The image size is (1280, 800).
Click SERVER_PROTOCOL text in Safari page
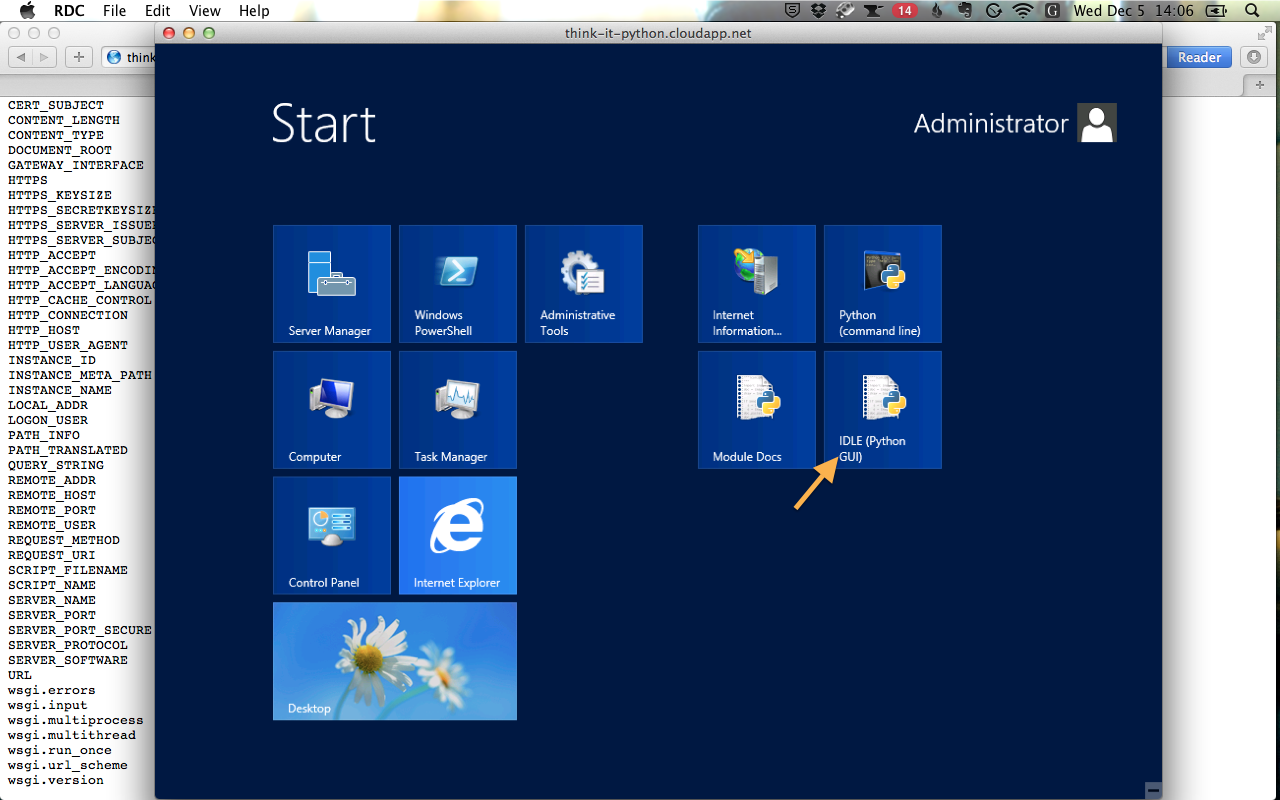click(x=68, y=645)
